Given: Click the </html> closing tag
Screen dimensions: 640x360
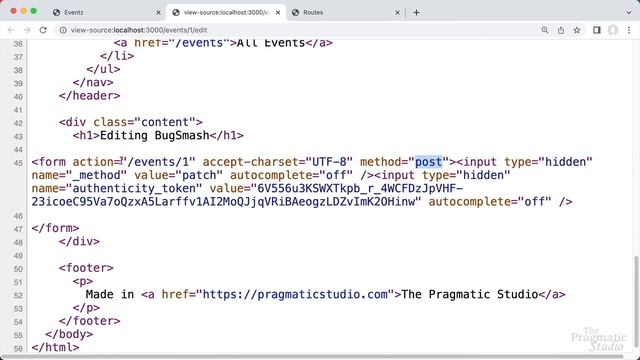Looking at the screenshot, I should click(x=55, y=347).
